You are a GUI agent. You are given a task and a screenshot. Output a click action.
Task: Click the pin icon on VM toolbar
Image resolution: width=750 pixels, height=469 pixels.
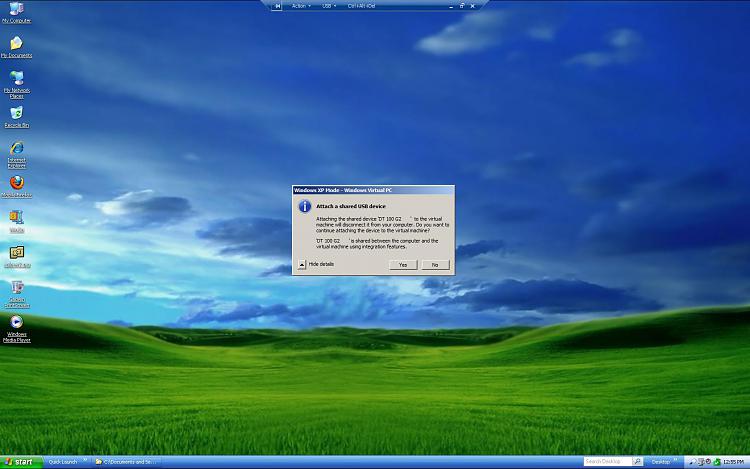(x=277, y=6)
